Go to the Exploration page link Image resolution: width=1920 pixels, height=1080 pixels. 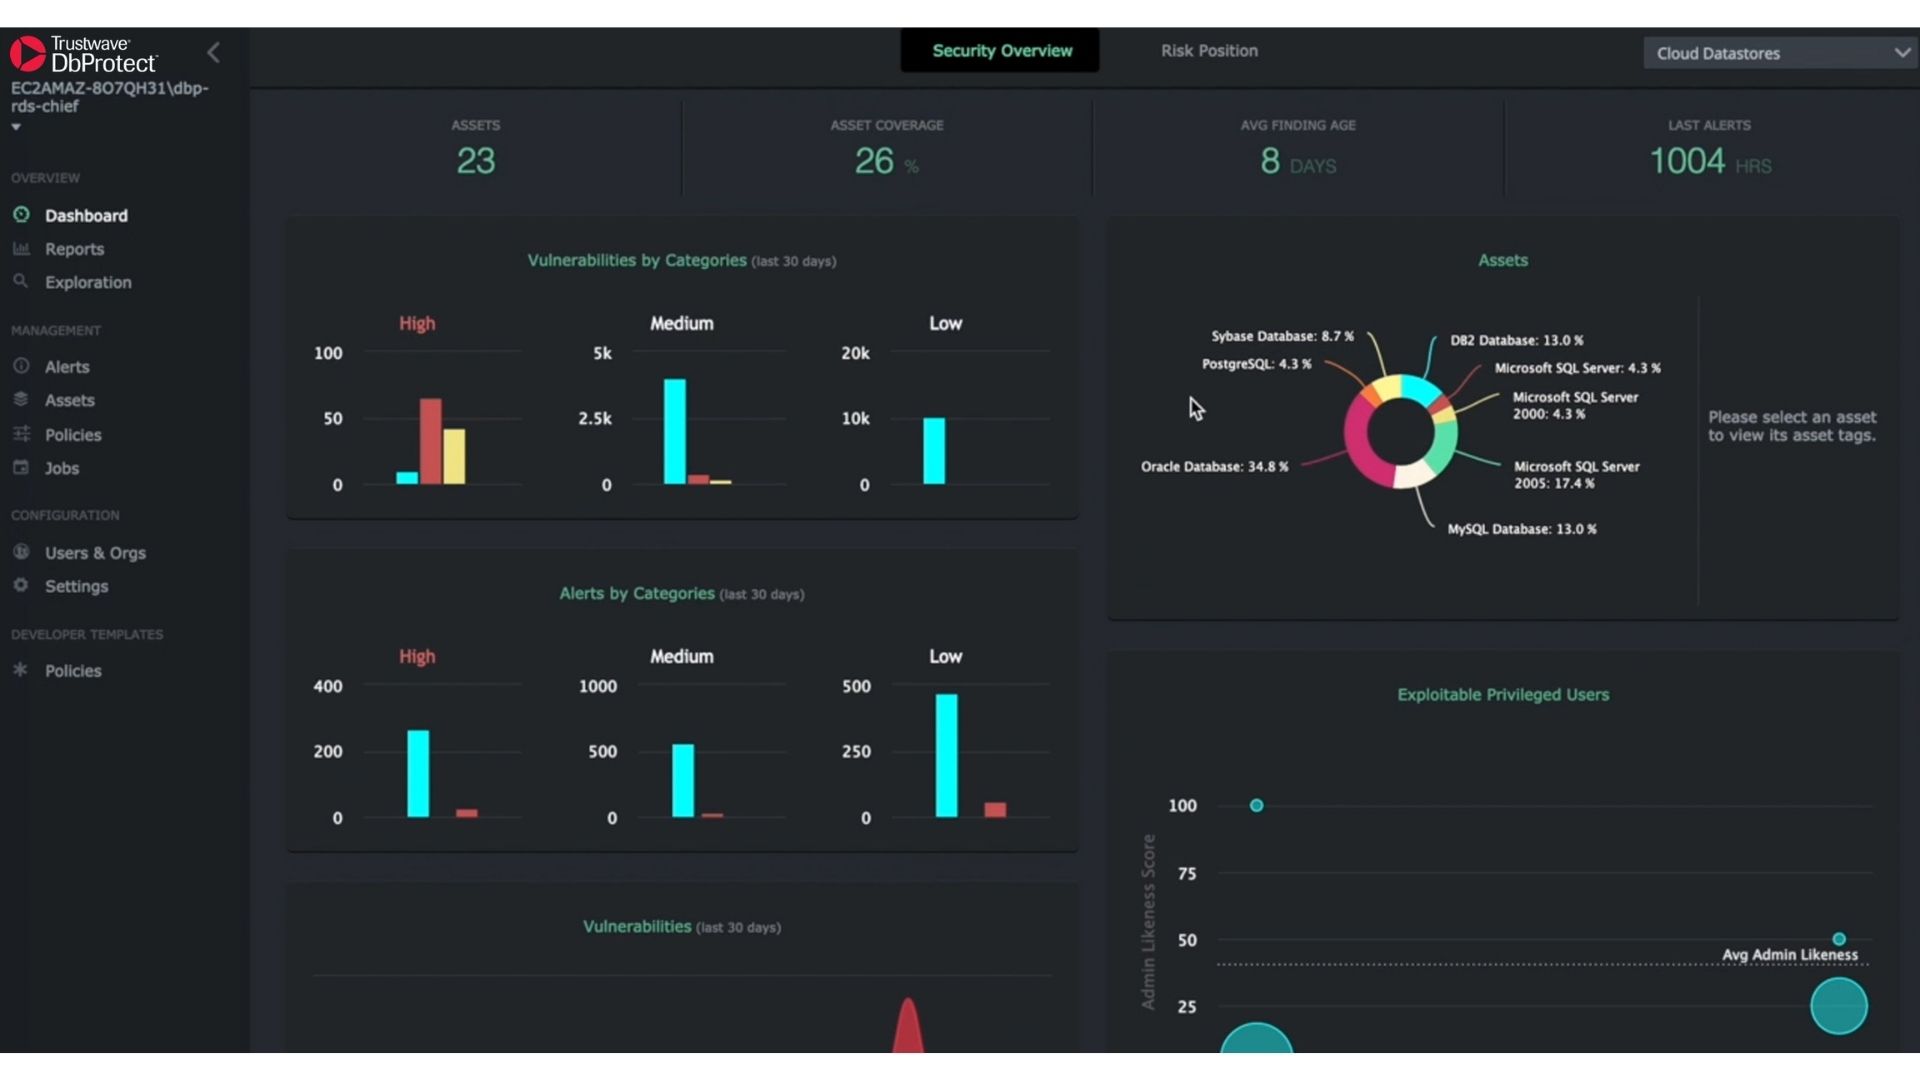point(88,282)
